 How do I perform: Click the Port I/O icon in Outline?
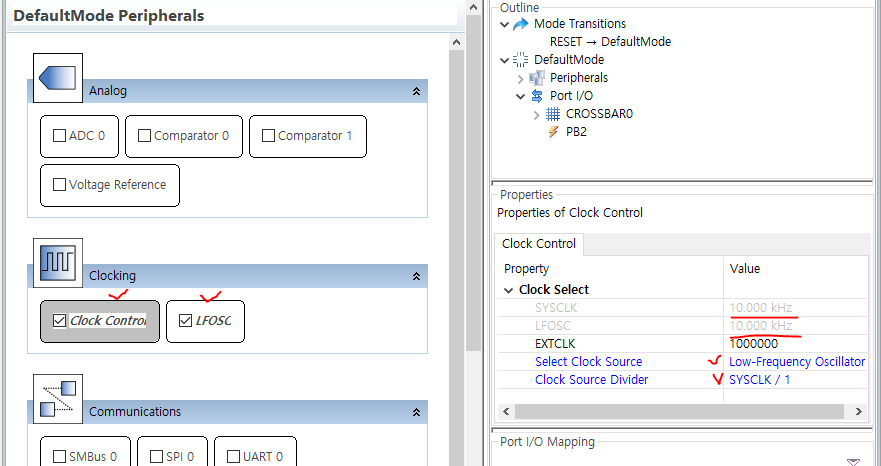click(x=537, y=96)
